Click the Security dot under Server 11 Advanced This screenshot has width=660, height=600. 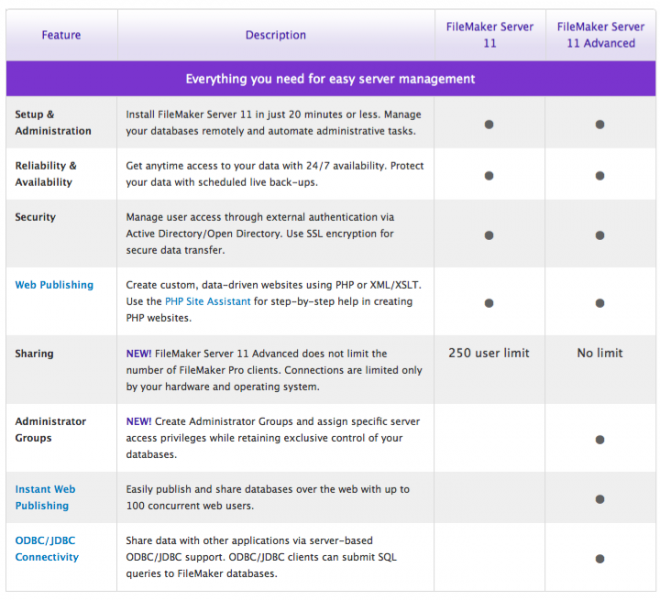point(600,235)
